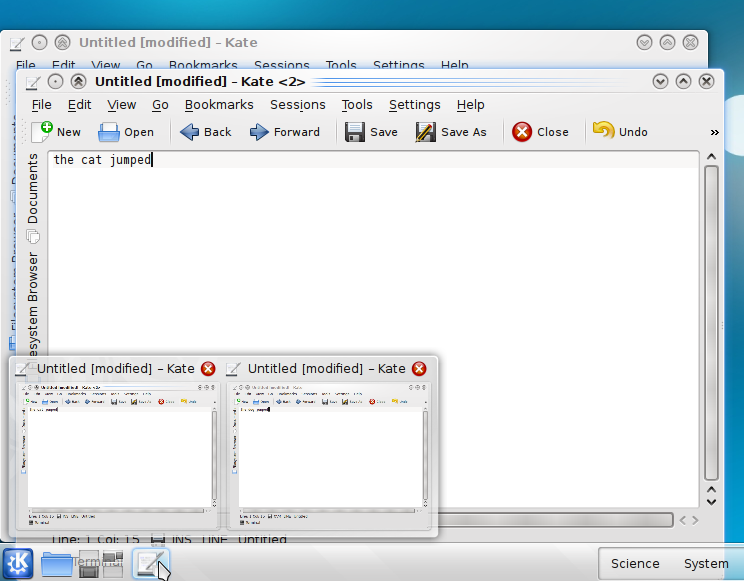Open the Go menu in Kate <2>
The height and width of the screenshot is (581, 744).
coord(160,104)
